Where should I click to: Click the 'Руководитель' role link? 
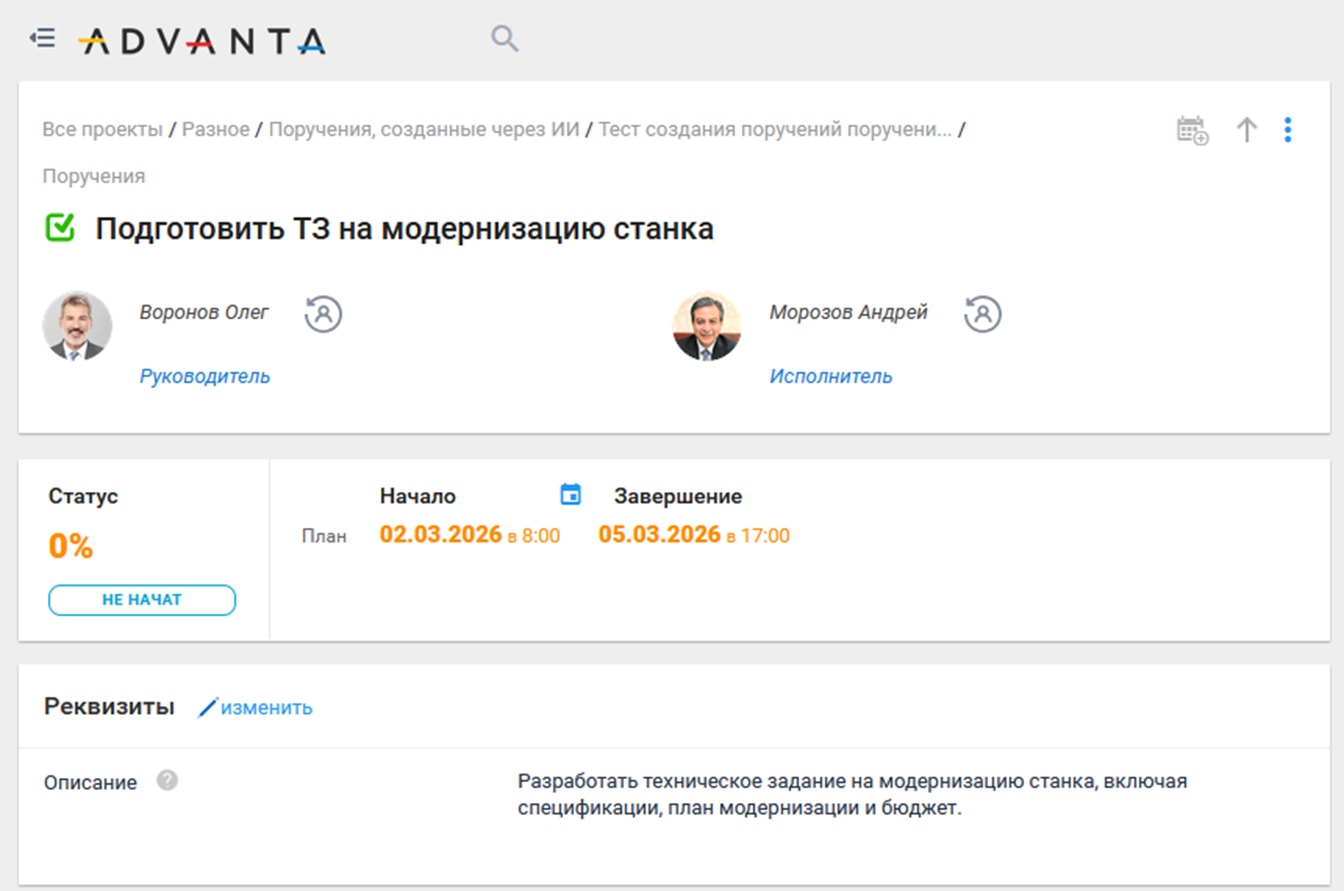205,376
